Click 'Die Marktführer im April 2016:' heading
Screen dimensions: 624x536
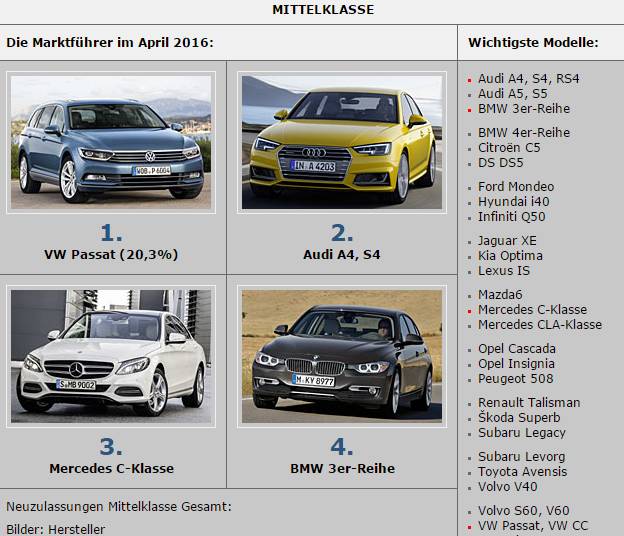coord(110,42)
